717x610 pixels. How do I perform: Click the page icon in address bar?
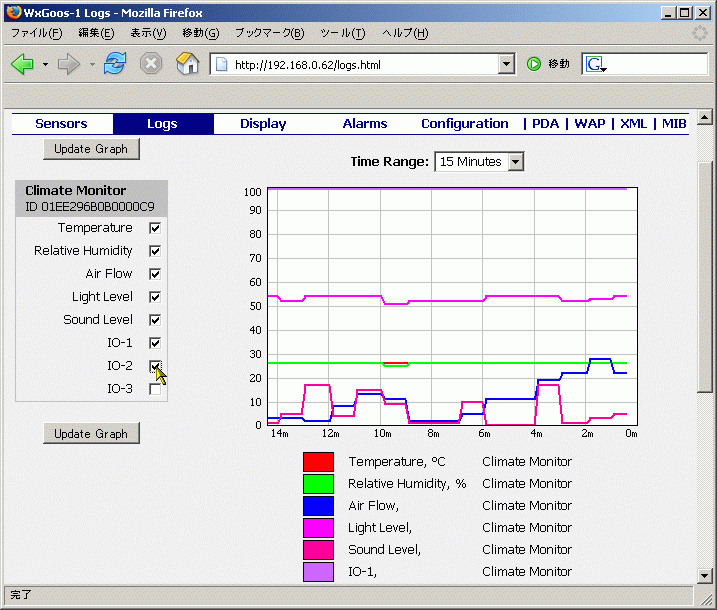tap(221, 64)
